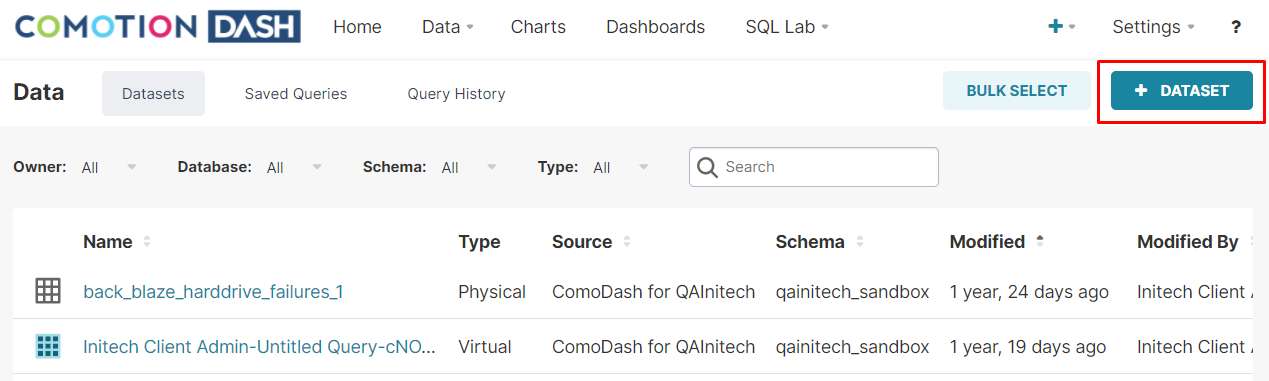Click the Comotion Dash logo

[158, 27]
